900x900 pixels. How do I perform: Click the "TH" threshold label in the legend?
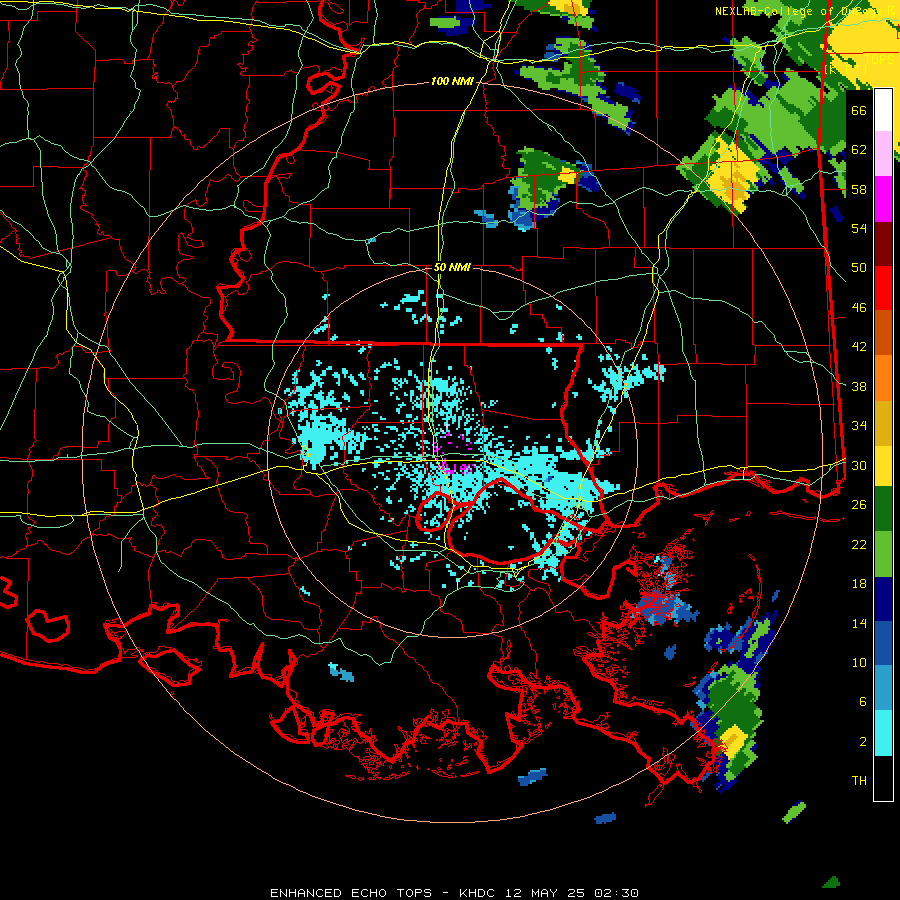[x=859, y=780]
